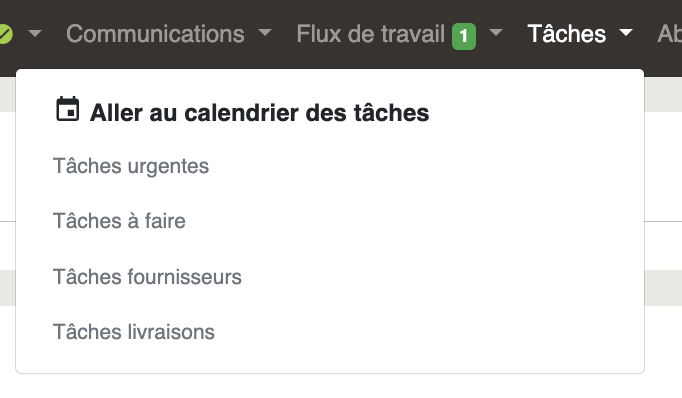This screenshot has width=682, height=398.
Task: Choose Tâches à faire
Action: click(119, 221)
